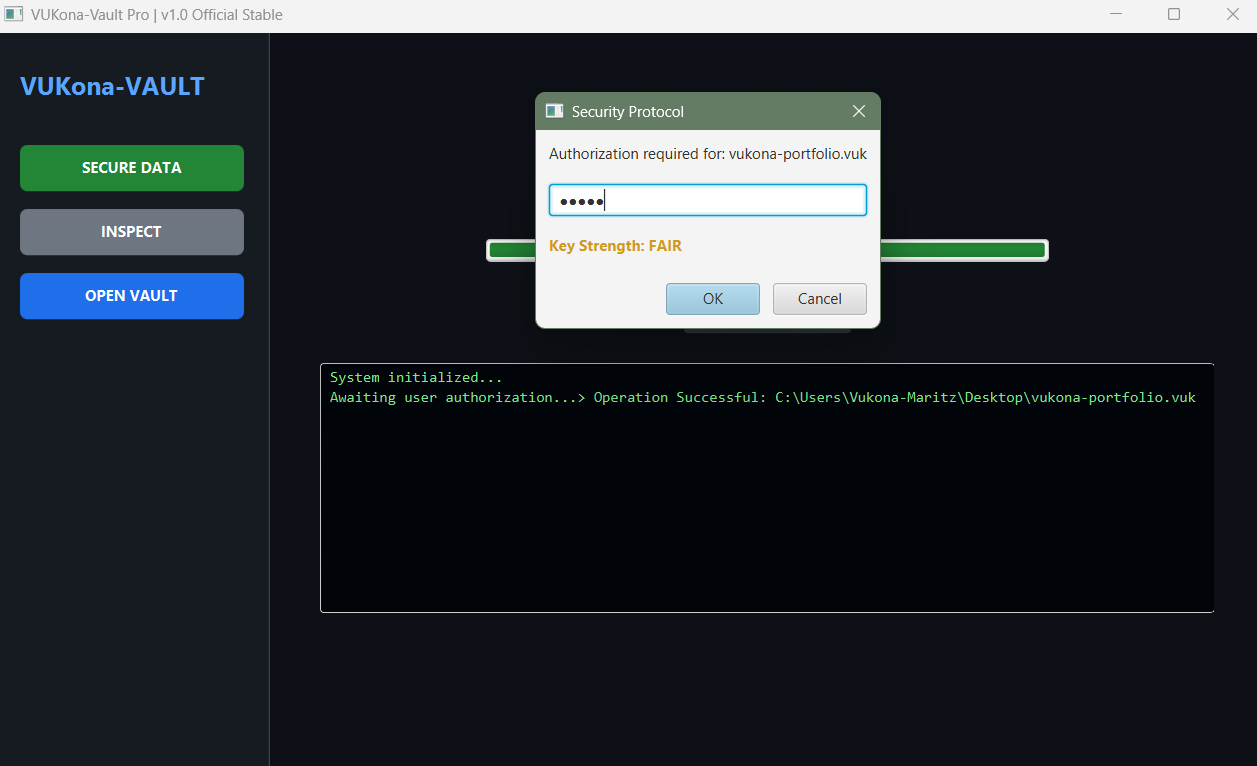Select the Key Strength: FAIR indicator text
Viewport: 1257px width, 766px height.
[615, 245]
